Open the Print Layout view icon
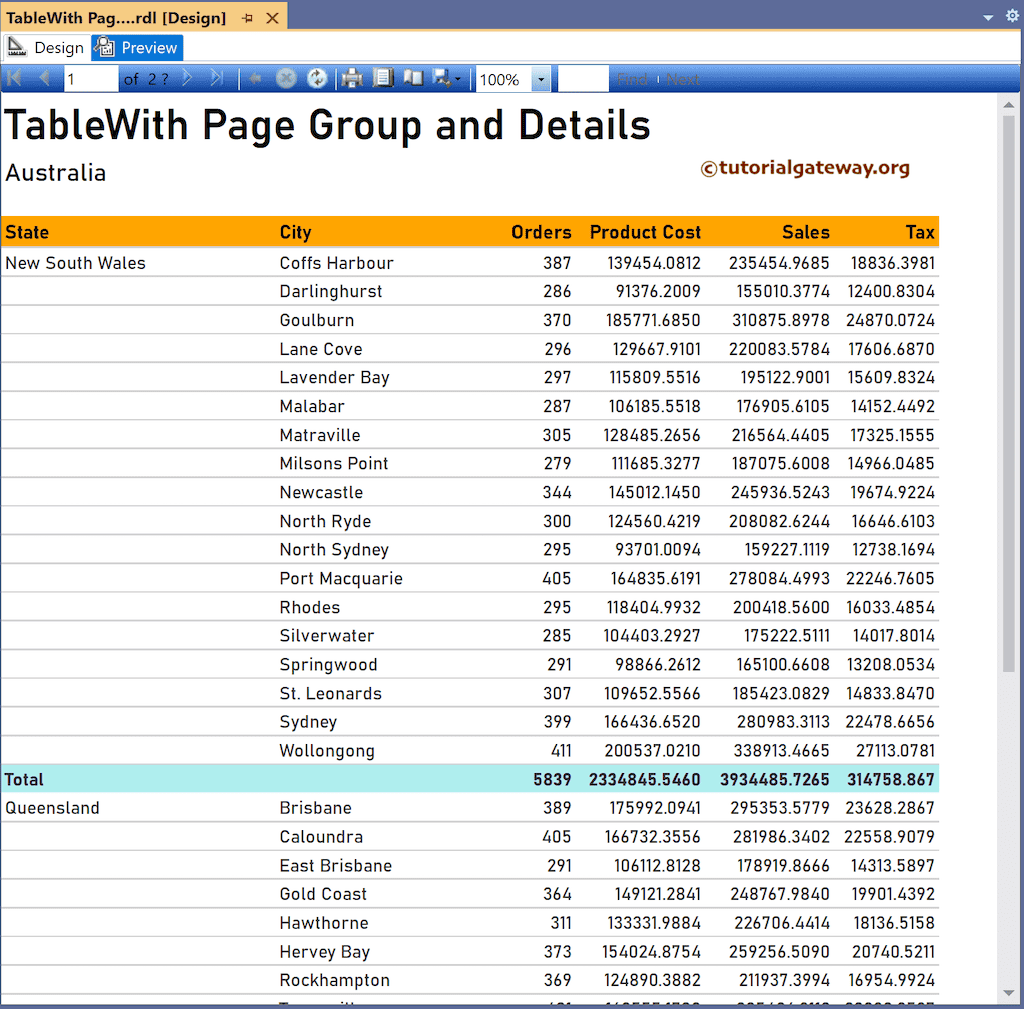The image size is (1024, 1009). (383, 78)
